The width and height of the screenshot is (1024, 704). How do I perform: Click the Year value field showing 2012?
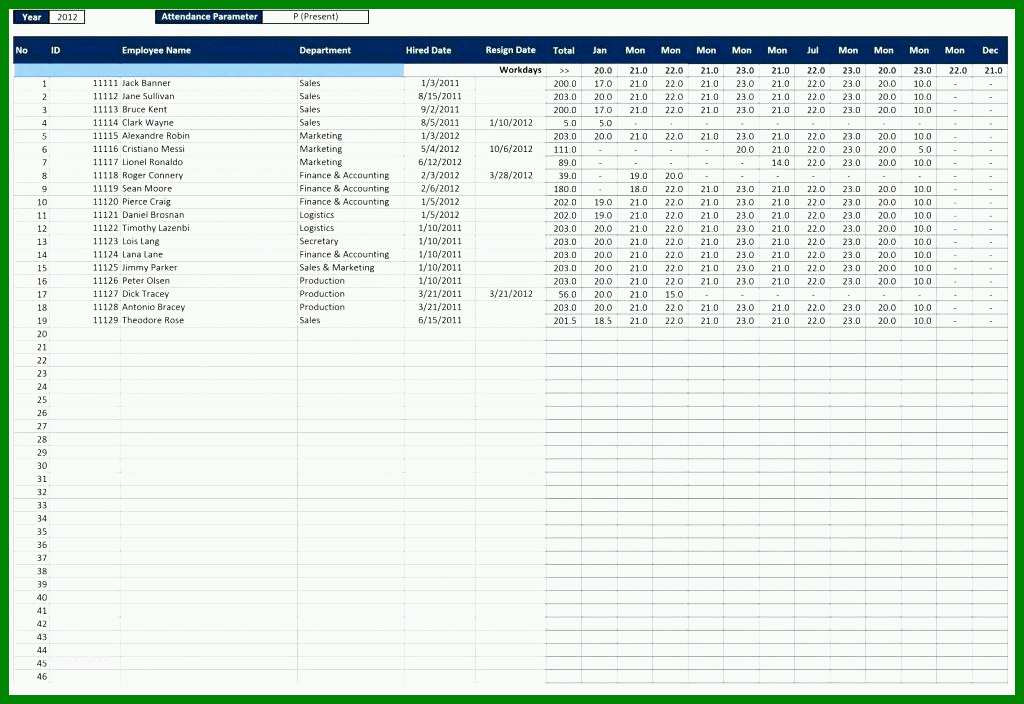pyautogui.click(x=67, y=17)
